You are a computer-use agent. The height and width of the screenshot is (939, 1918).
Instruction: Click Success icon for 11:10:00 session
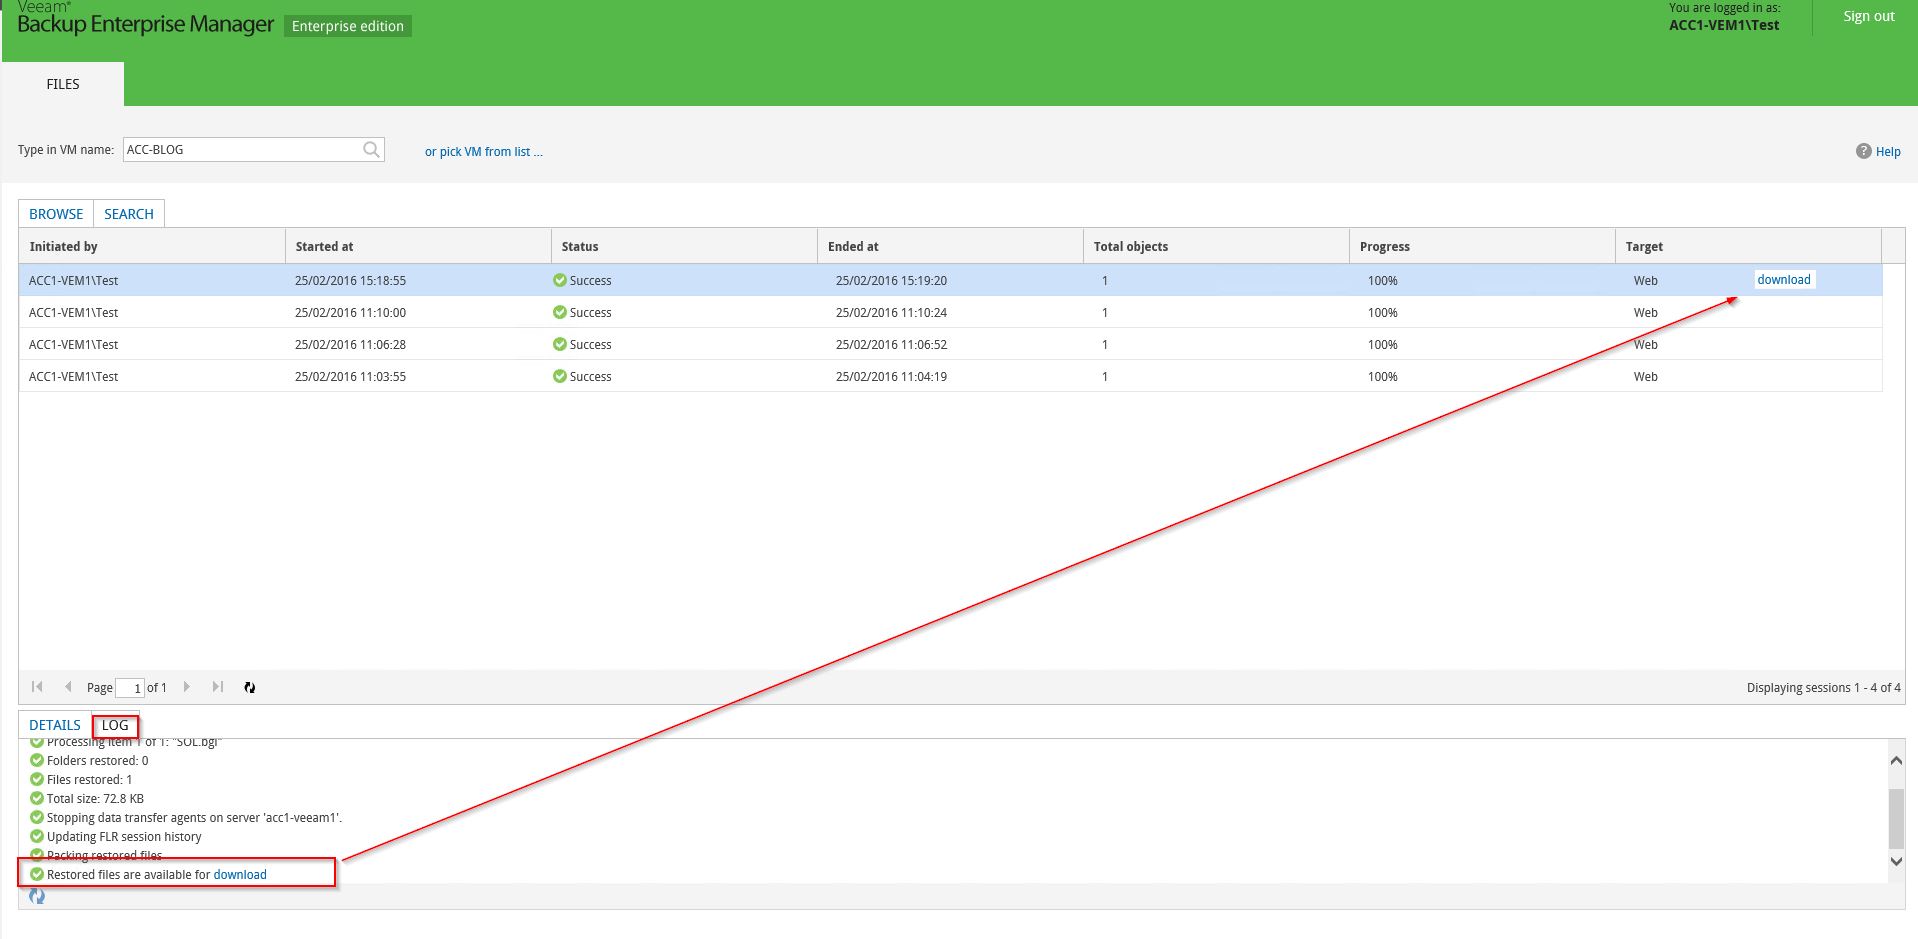tap(560, 312)
